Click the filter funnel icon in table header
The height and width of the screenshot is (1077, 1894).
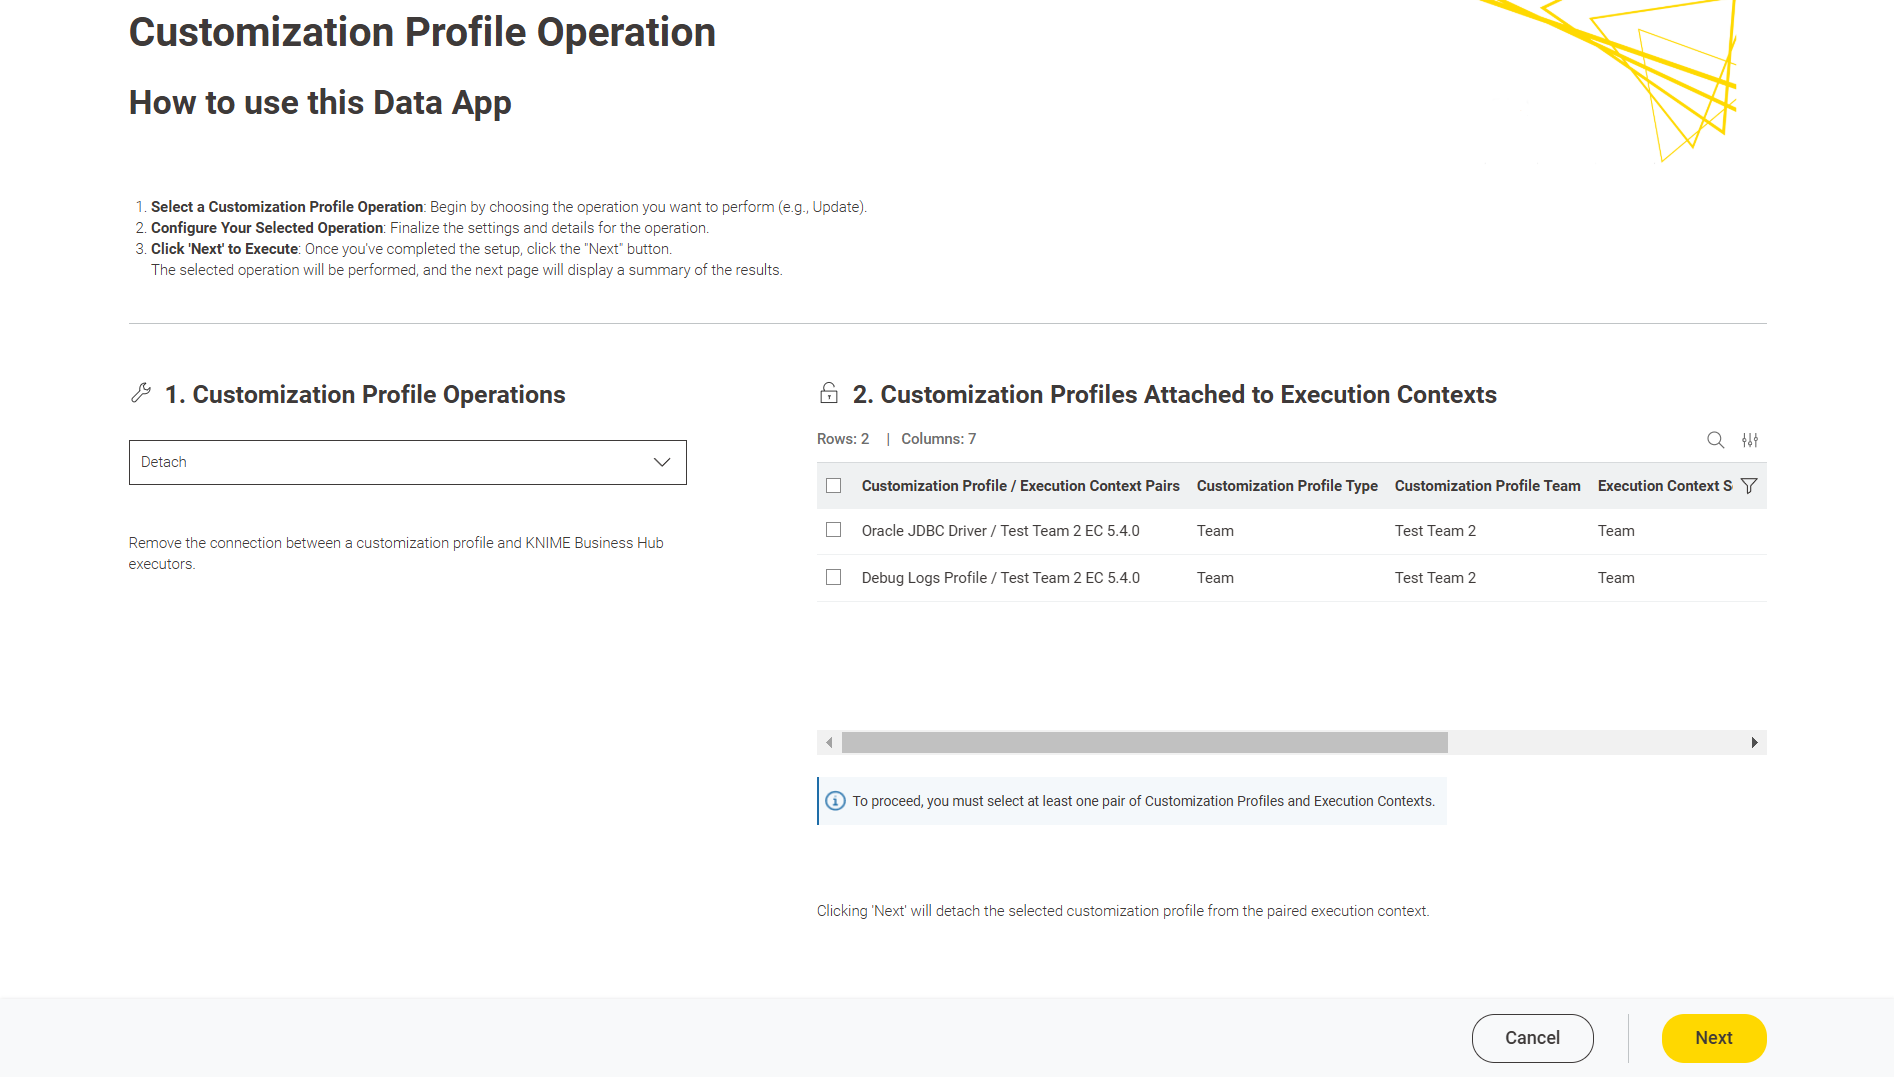pyautogui.click(x=1749, y=486)
